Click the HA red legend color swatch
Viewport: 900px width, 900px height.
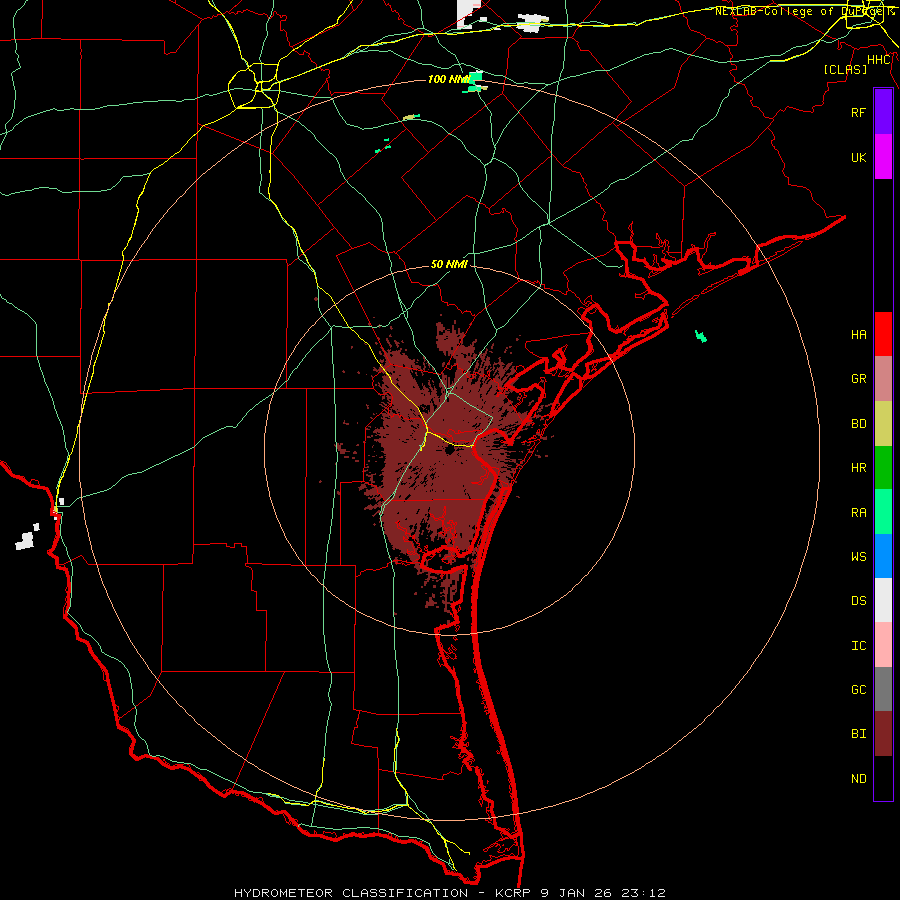pos(883,334)
